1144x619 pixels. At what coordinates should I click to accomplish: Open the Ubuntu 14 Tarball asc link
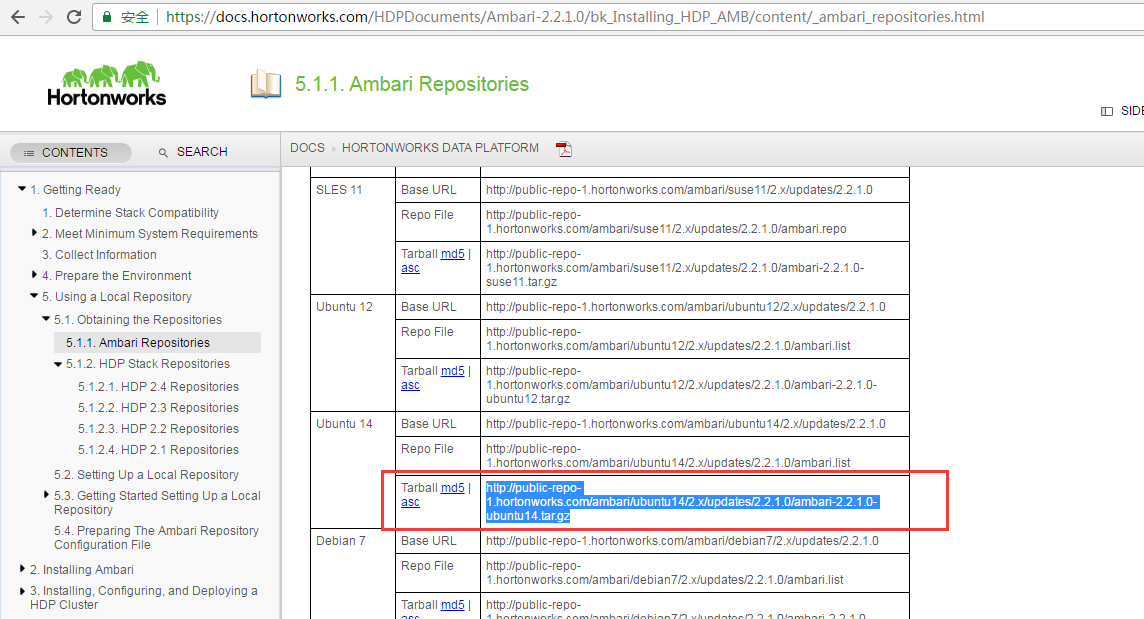(410, 502)
